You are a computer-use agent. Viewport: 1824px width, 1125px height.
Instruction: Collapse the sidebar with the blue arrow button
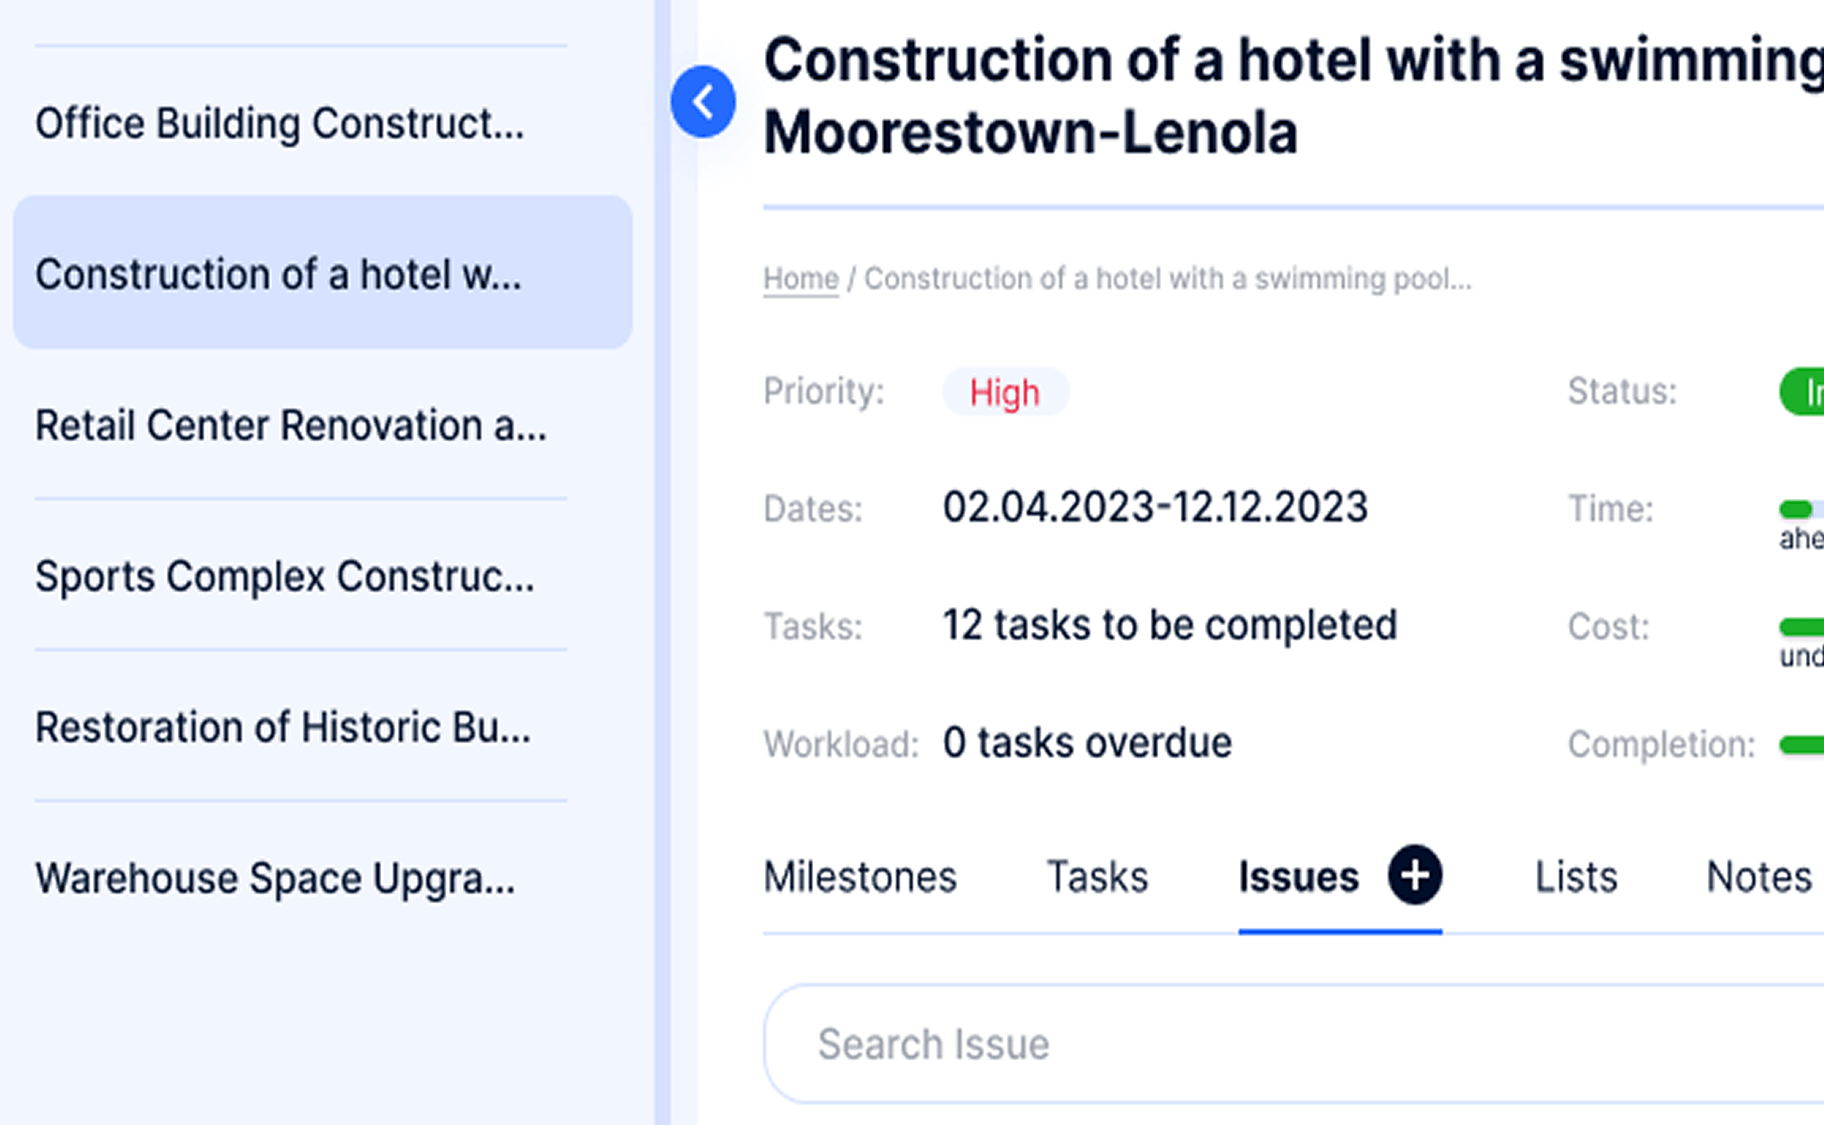pyautogui.click(x=703, y=102)
